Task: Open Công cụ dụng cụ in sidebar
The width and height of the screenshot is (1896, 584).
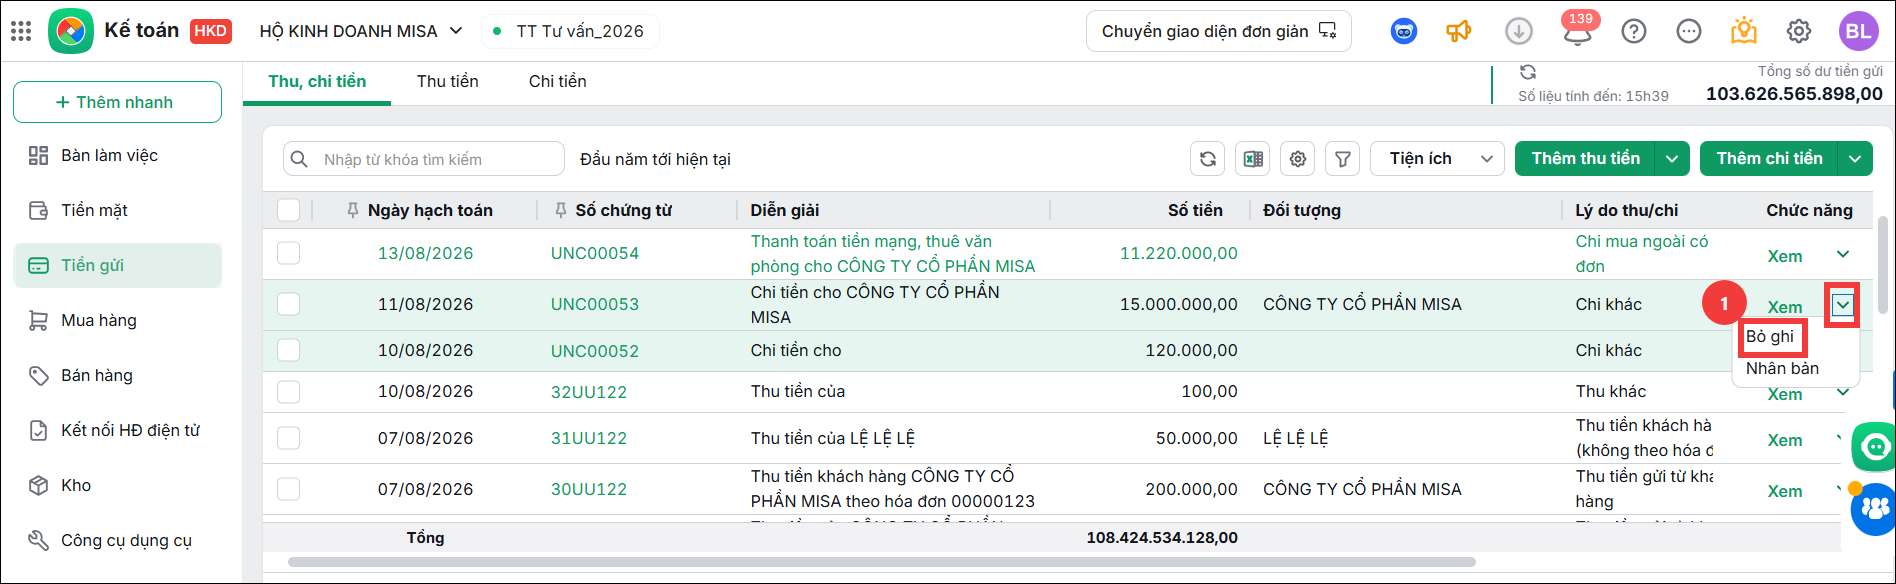Action: click(x=118, y=540)
